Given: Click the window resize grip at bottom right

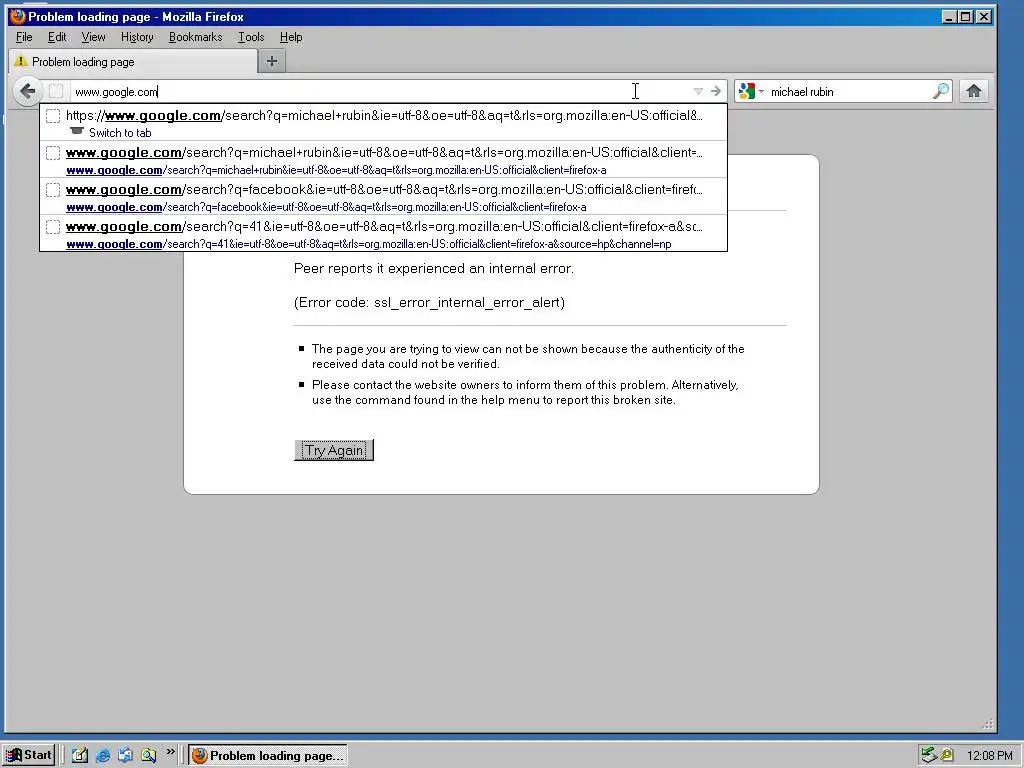Looking at the screenshot, I should pos(987,724).
